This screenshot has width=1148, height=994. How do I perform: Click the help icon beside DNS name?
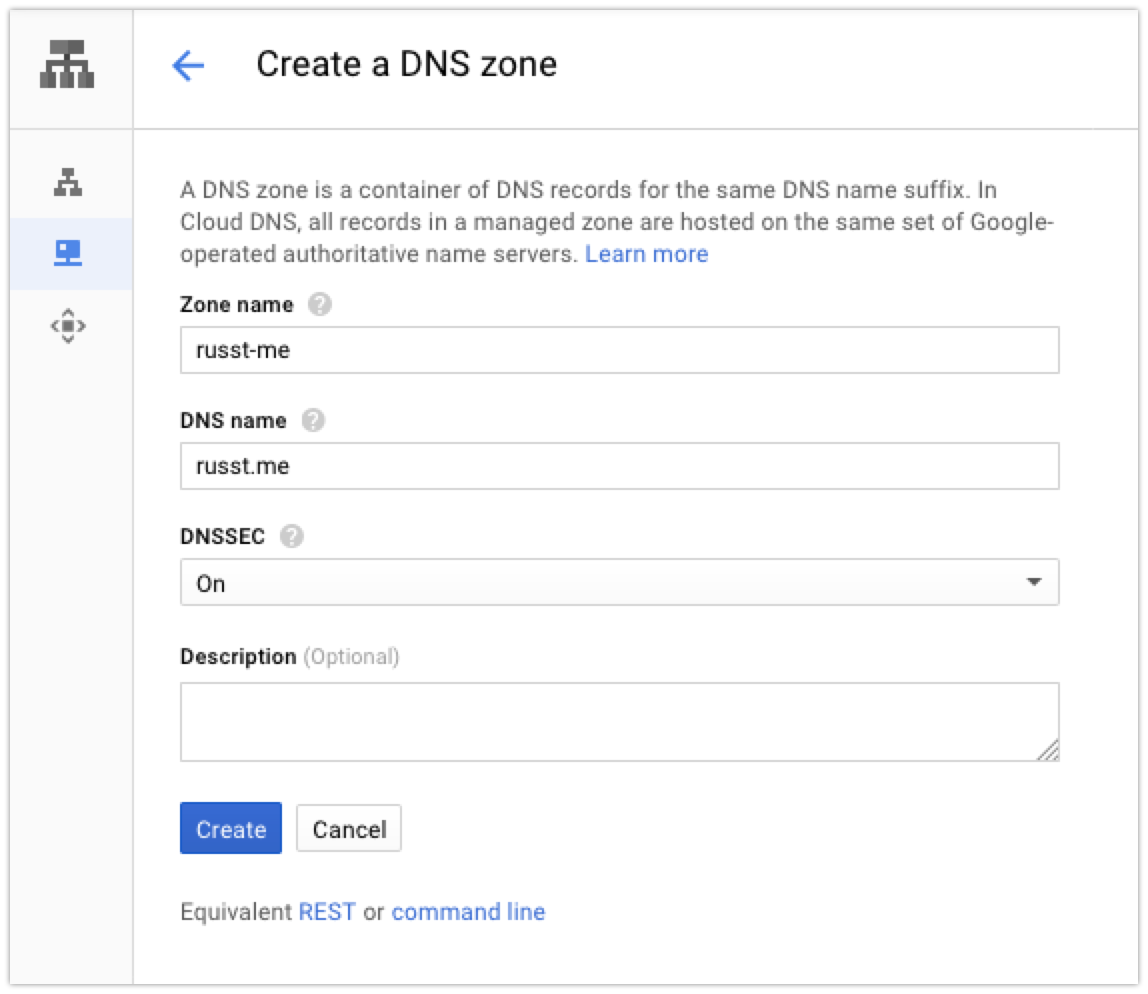click(313, 420)
